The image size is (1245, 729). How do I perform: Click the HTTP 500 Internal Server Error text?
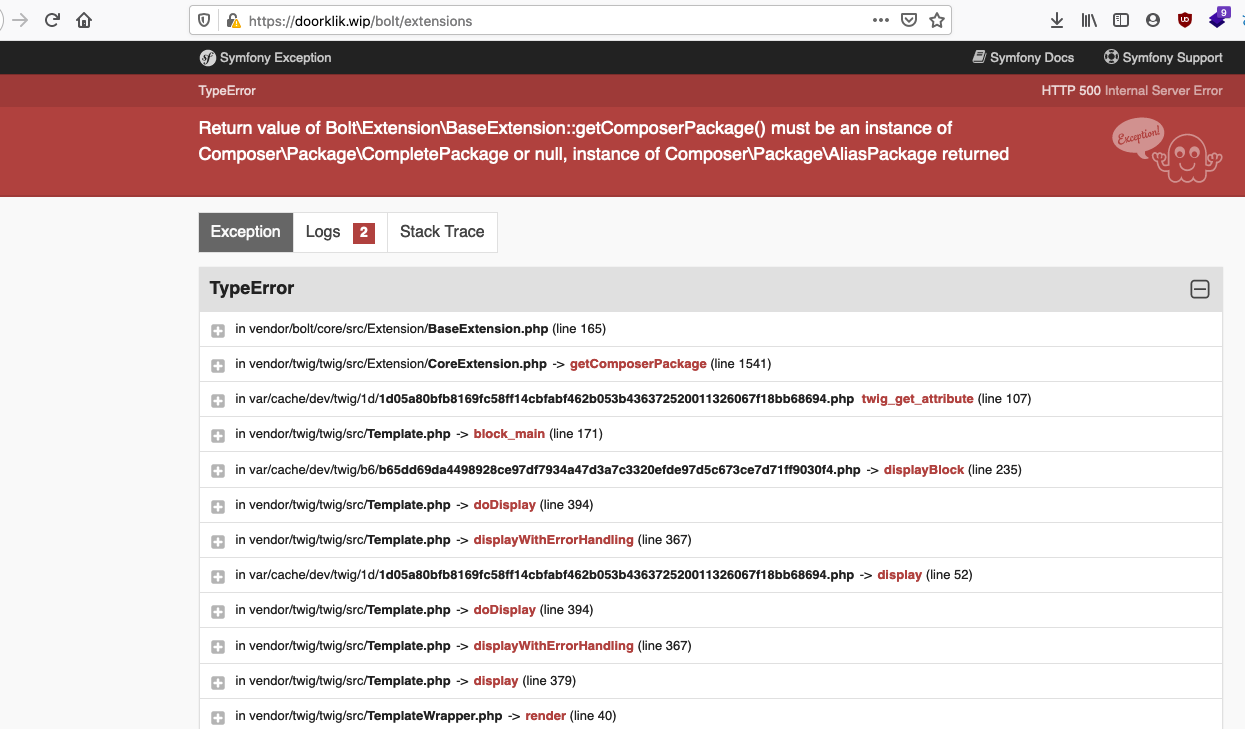[1132, 91]
